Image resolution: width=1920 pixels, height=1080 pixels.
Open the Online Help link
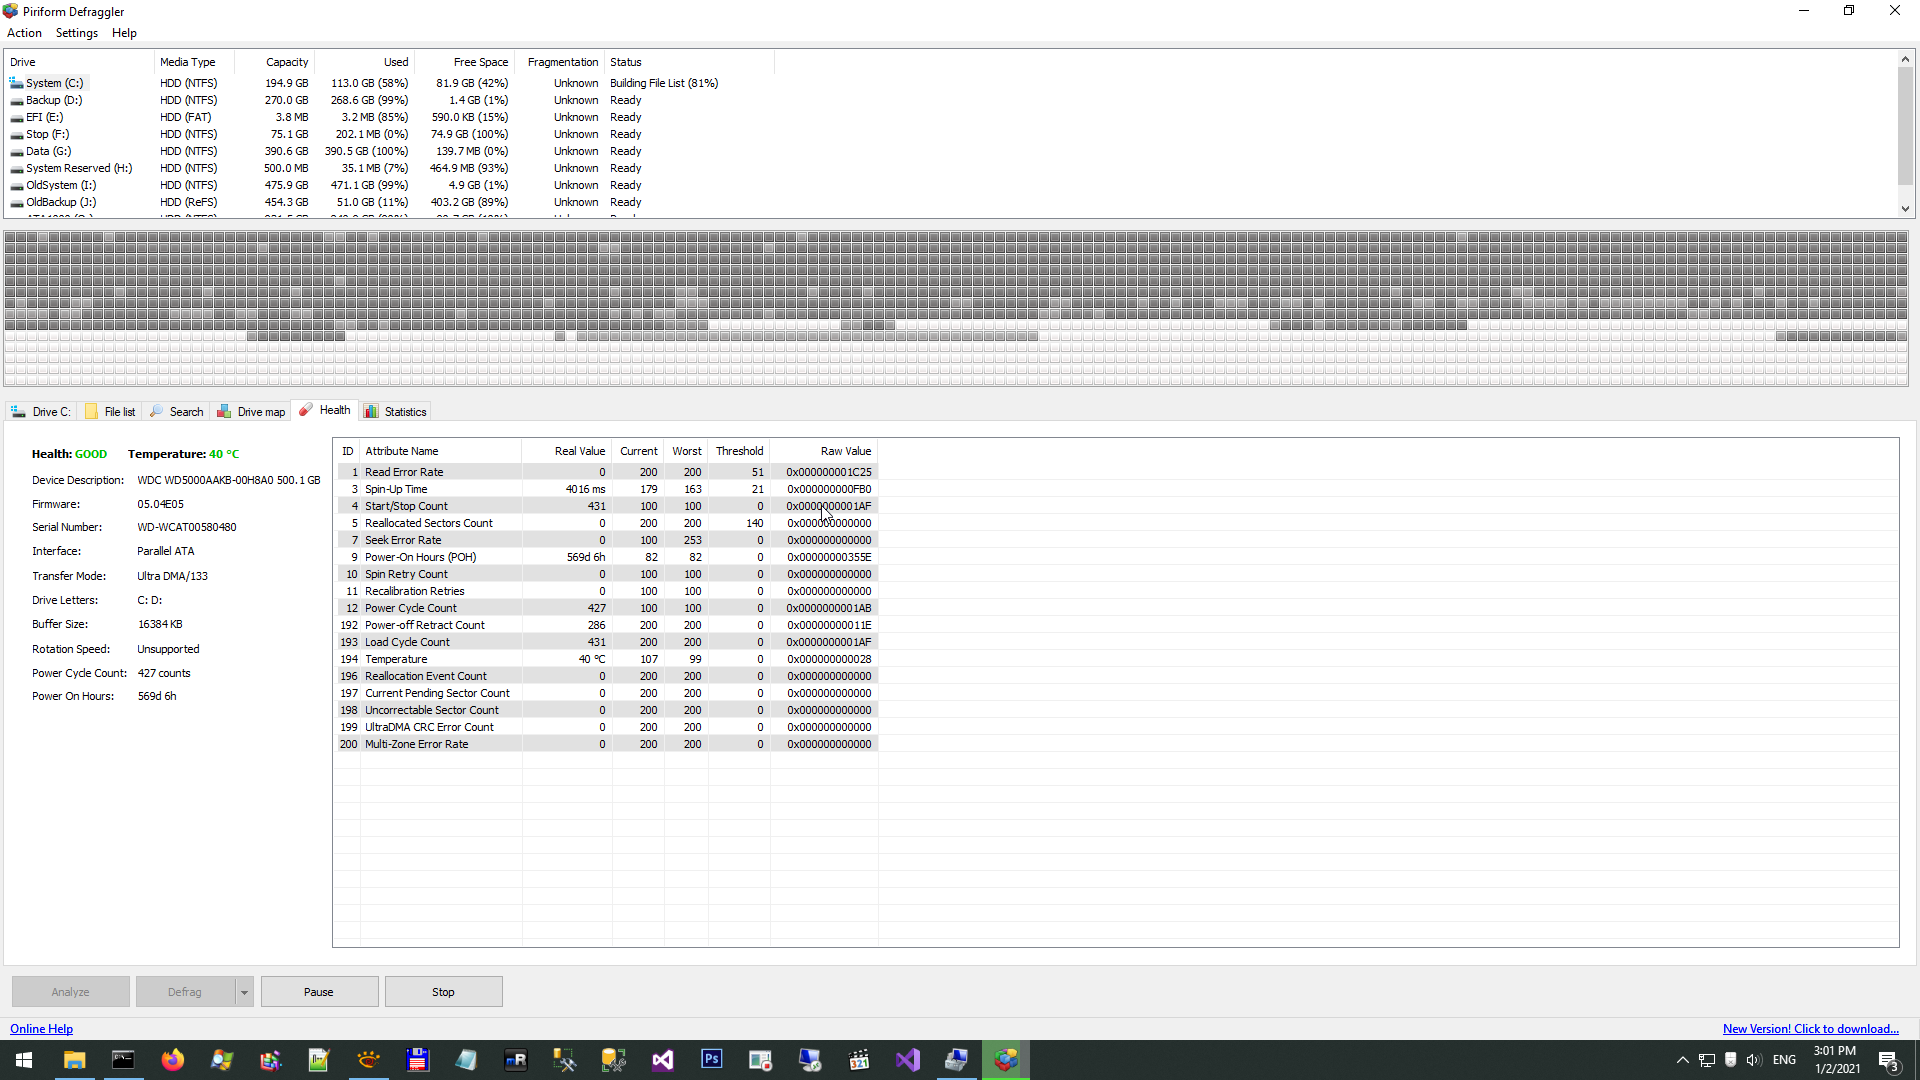tap(41, 1029)
